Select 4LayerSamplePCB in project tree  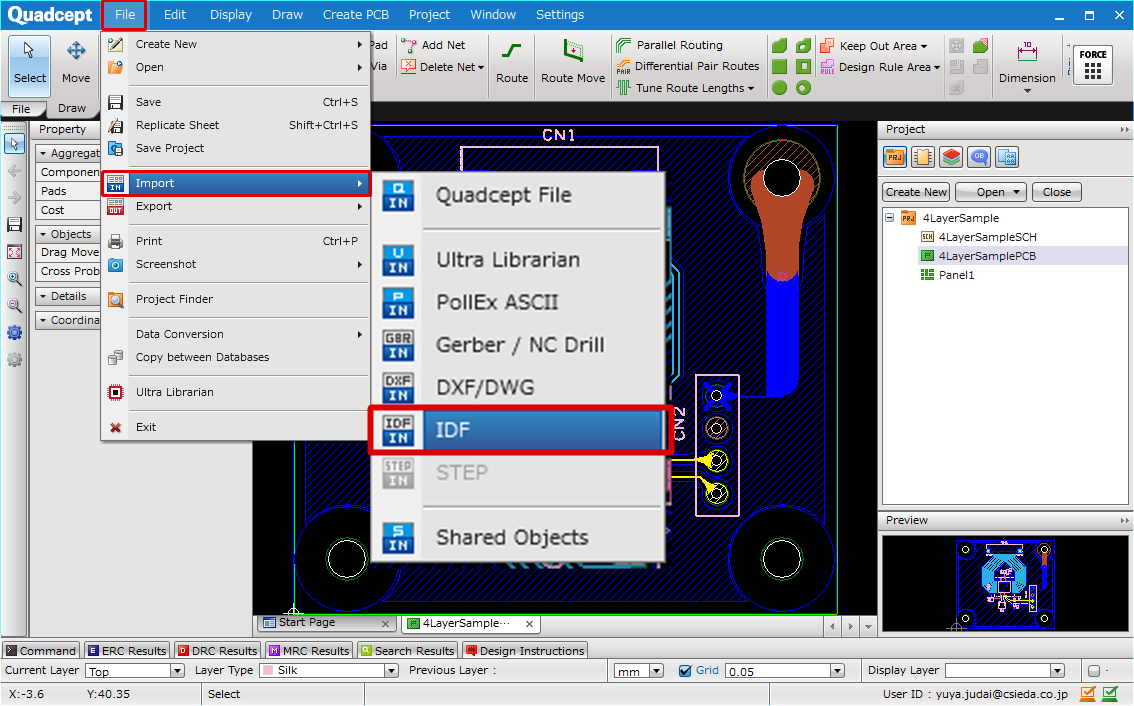pos(987,256)
